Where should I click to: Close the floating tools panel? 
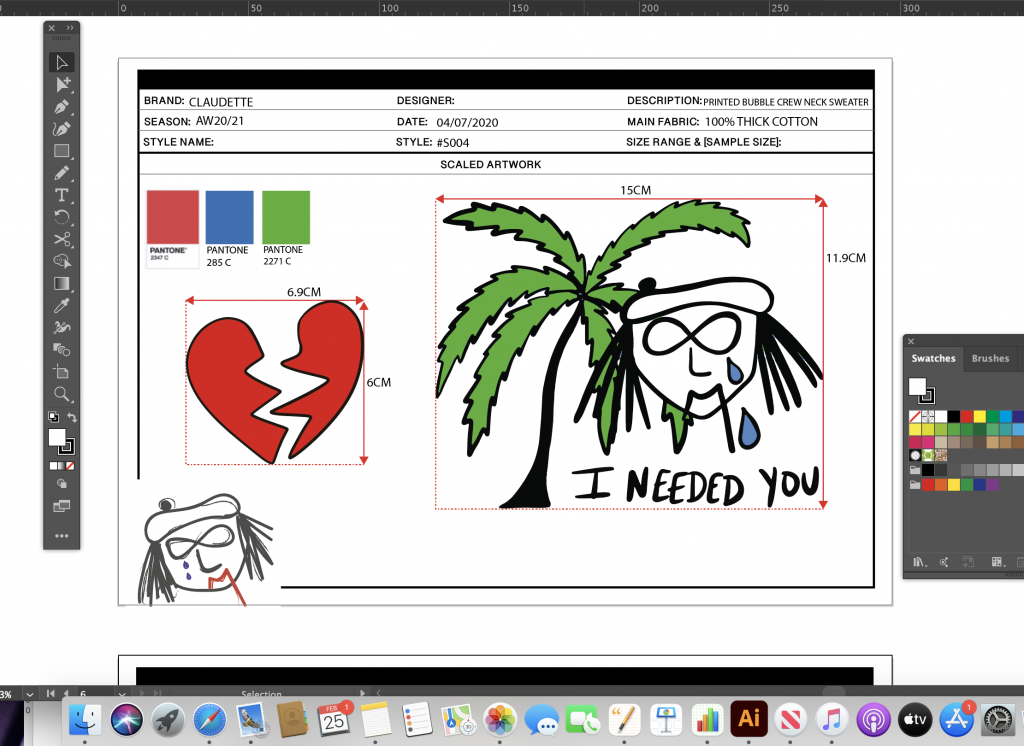52,28
